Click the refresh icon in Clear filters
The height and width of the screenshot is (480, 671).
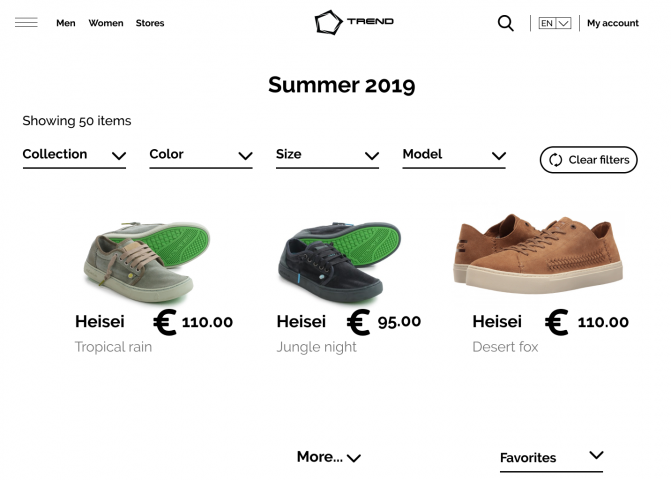(555, 160)
